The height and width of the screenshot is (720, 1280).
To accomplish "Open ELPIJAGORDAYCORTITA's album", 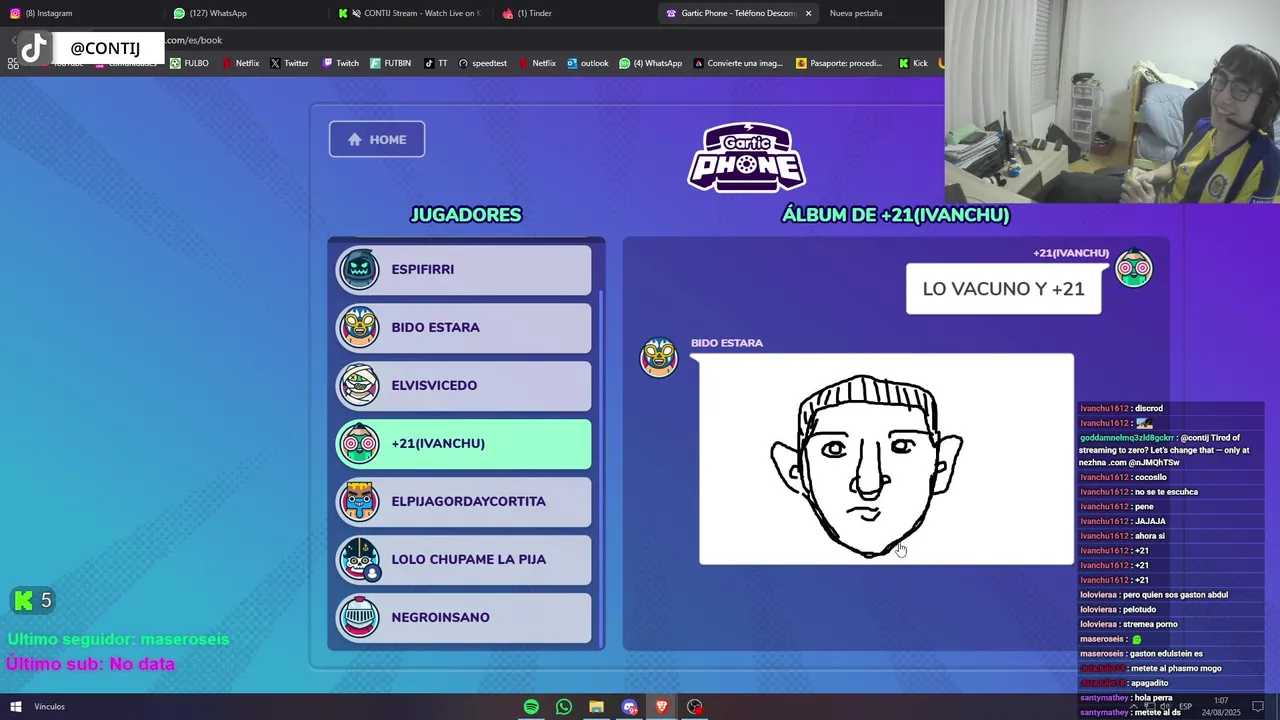I will [x=464, y=502].
